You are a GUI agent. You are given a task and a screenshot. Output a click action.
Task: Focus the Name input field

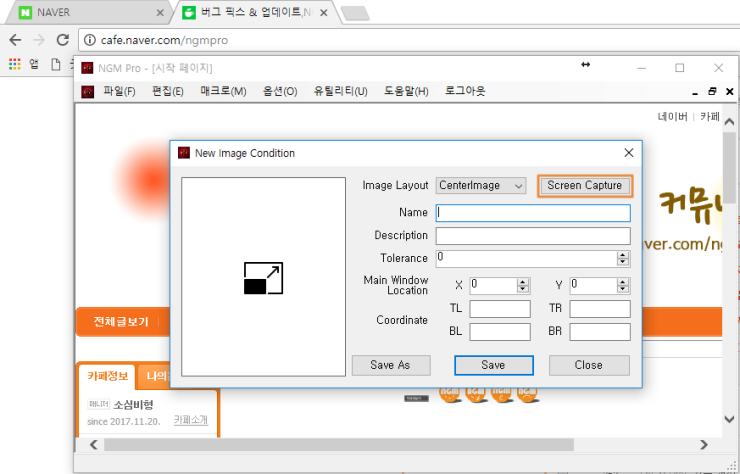click(533, 212)
